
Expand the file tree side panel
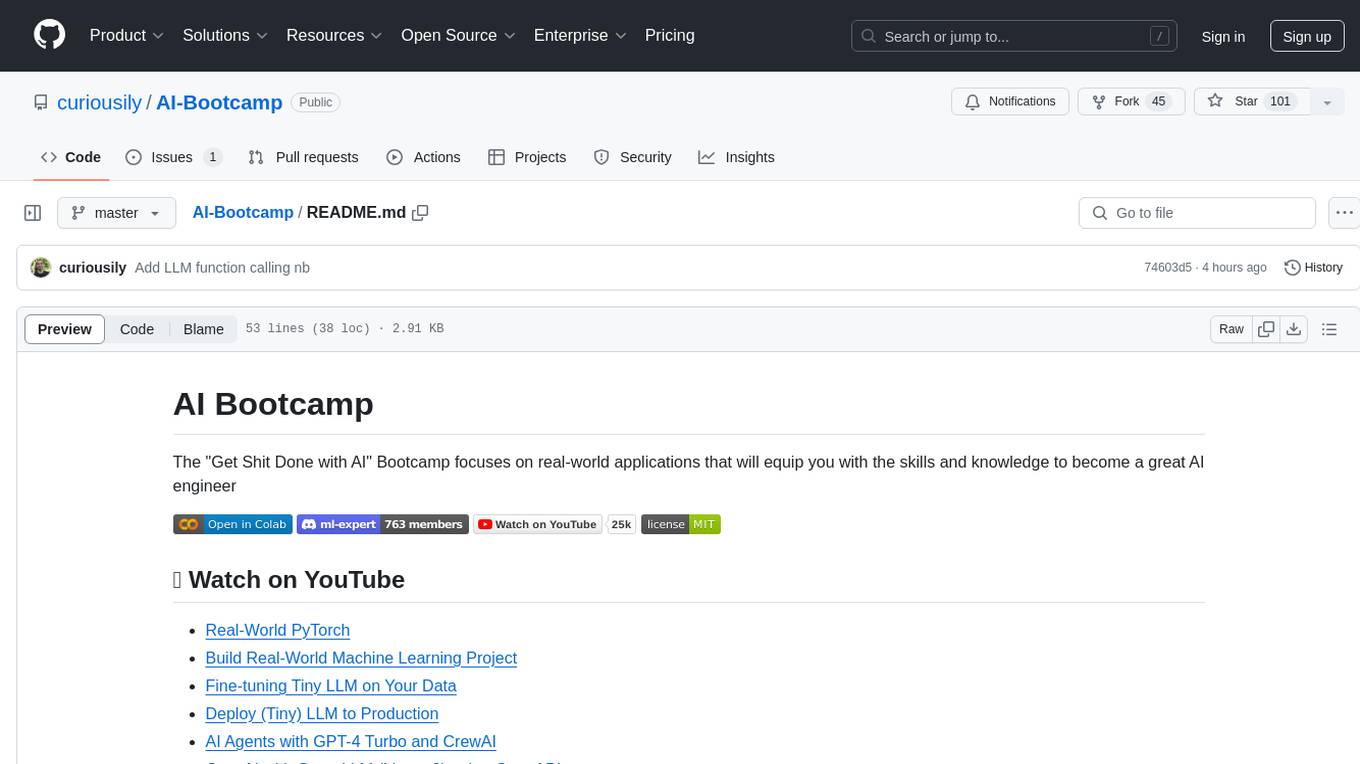pyautogui.click(x=33, y=213)
